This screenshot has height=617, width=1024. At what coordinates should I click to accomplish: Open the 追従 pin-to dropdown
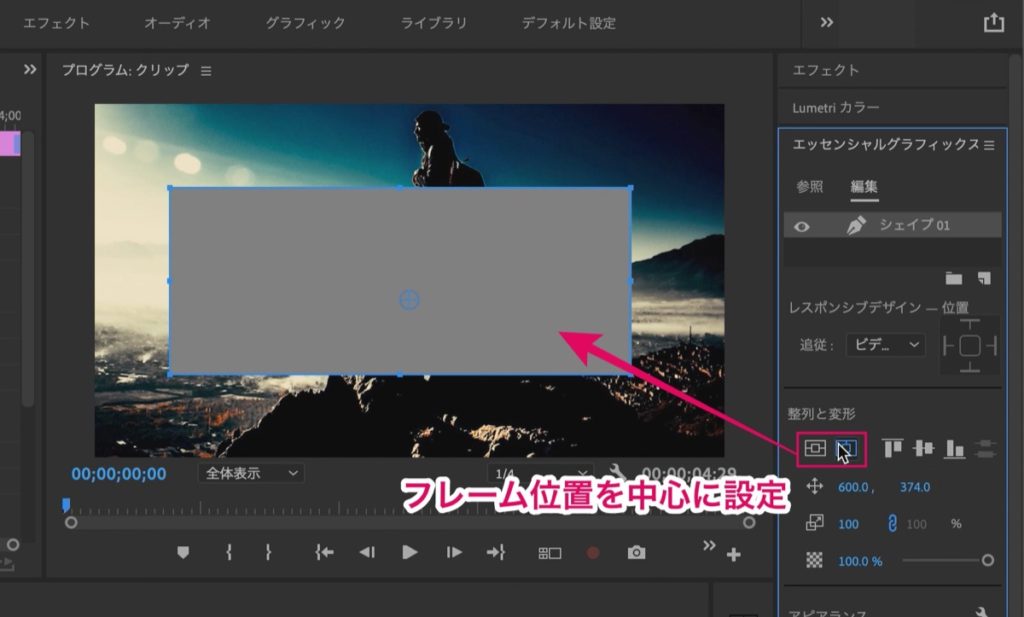pos(886,345)
